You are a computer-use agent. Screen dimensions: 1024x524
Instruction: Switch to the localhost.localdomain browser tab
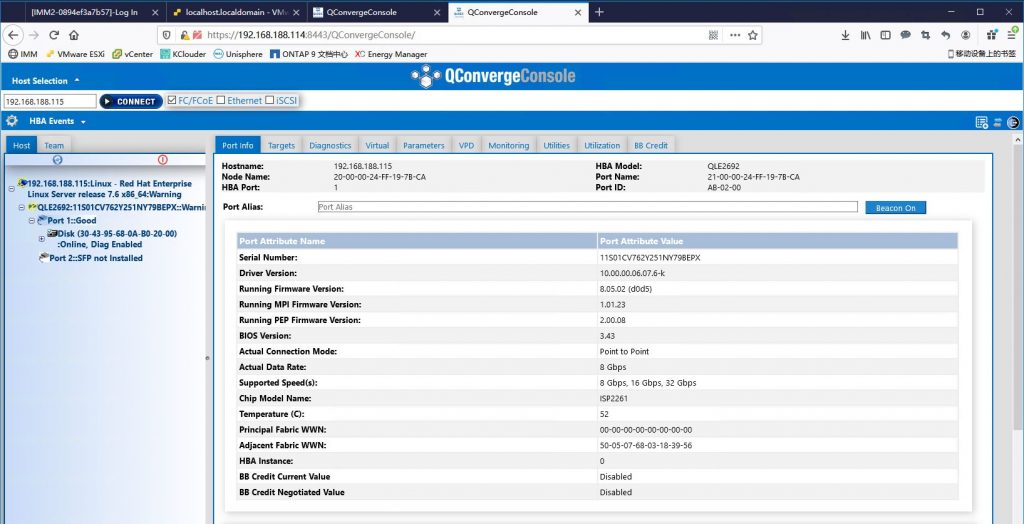[237, 12]
